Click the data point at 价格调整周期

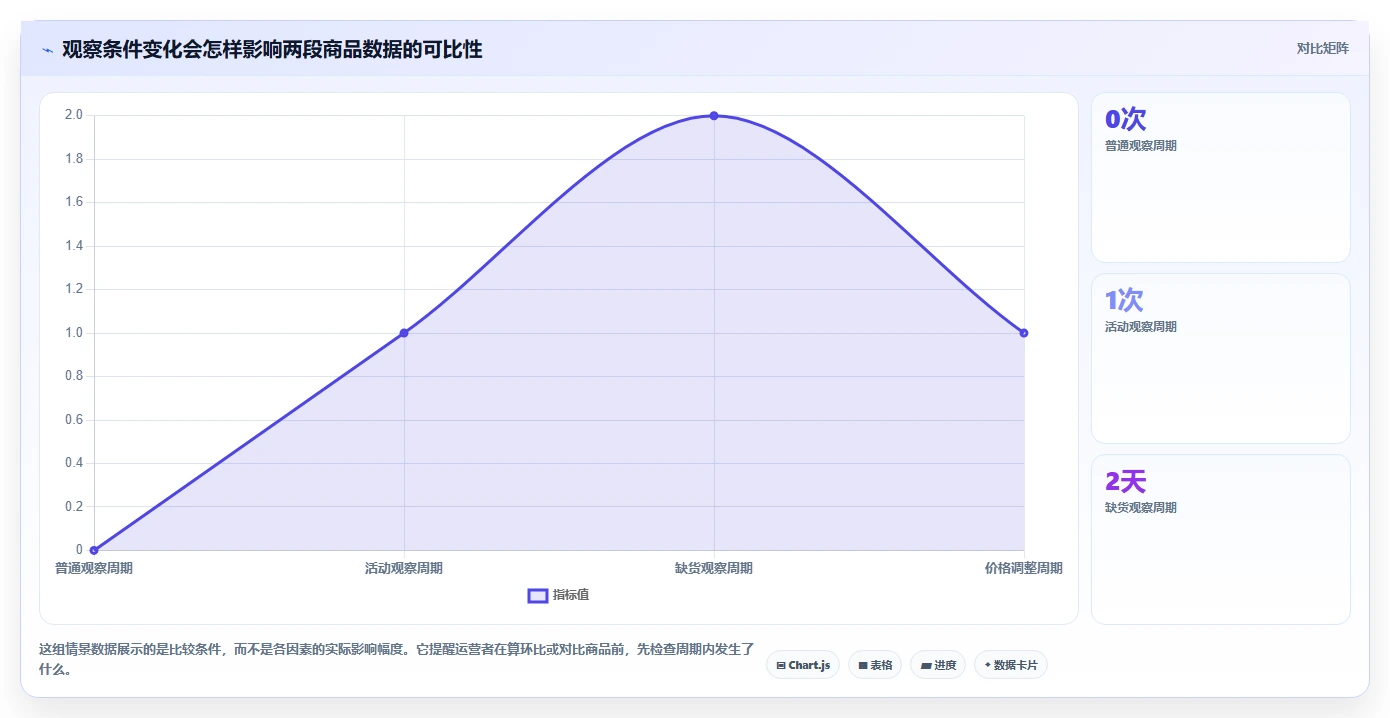tap(1024, 333)
